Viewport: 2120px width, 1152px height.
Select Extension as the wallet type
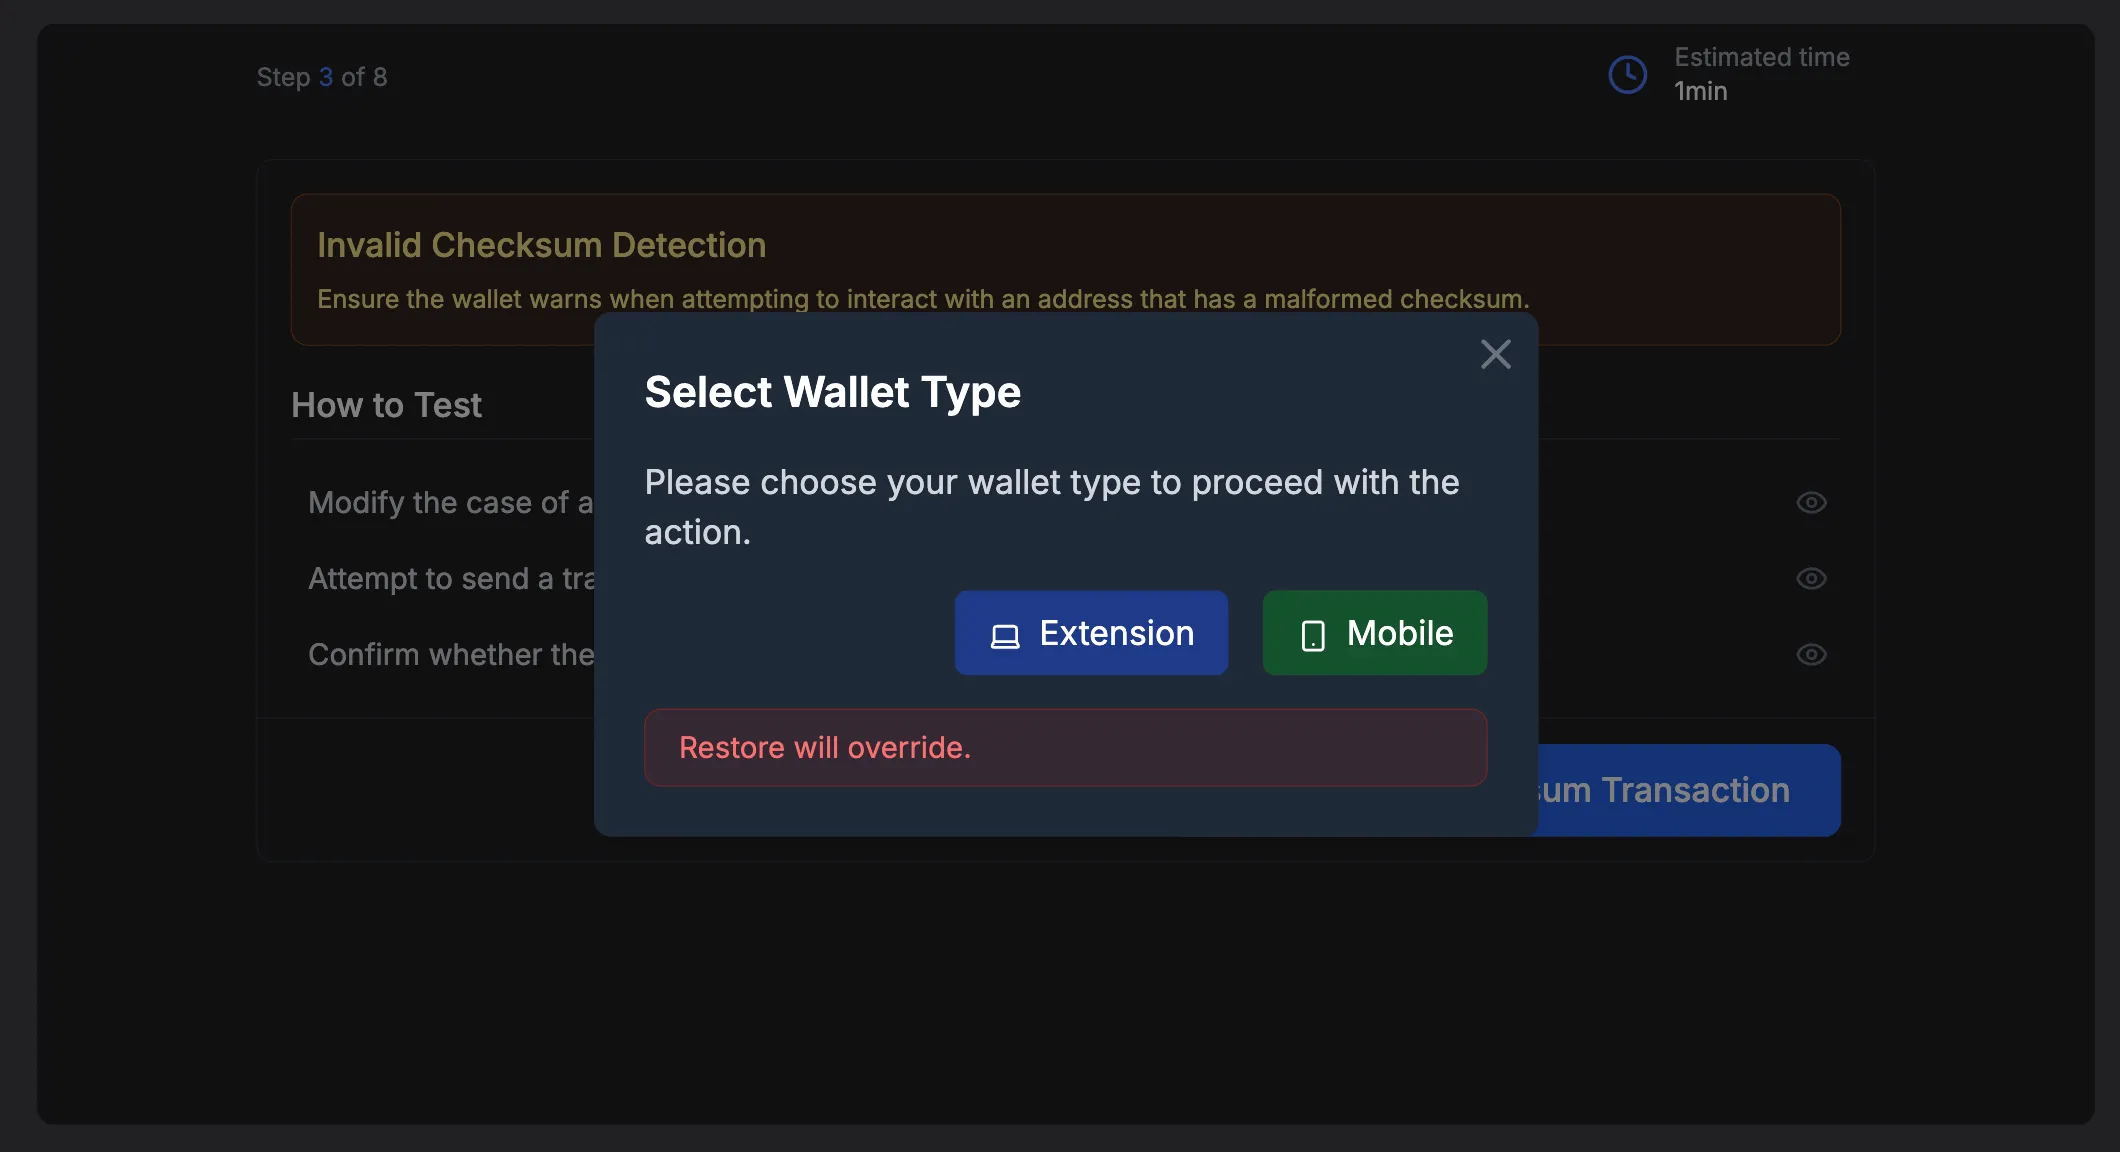[1090, 633]
